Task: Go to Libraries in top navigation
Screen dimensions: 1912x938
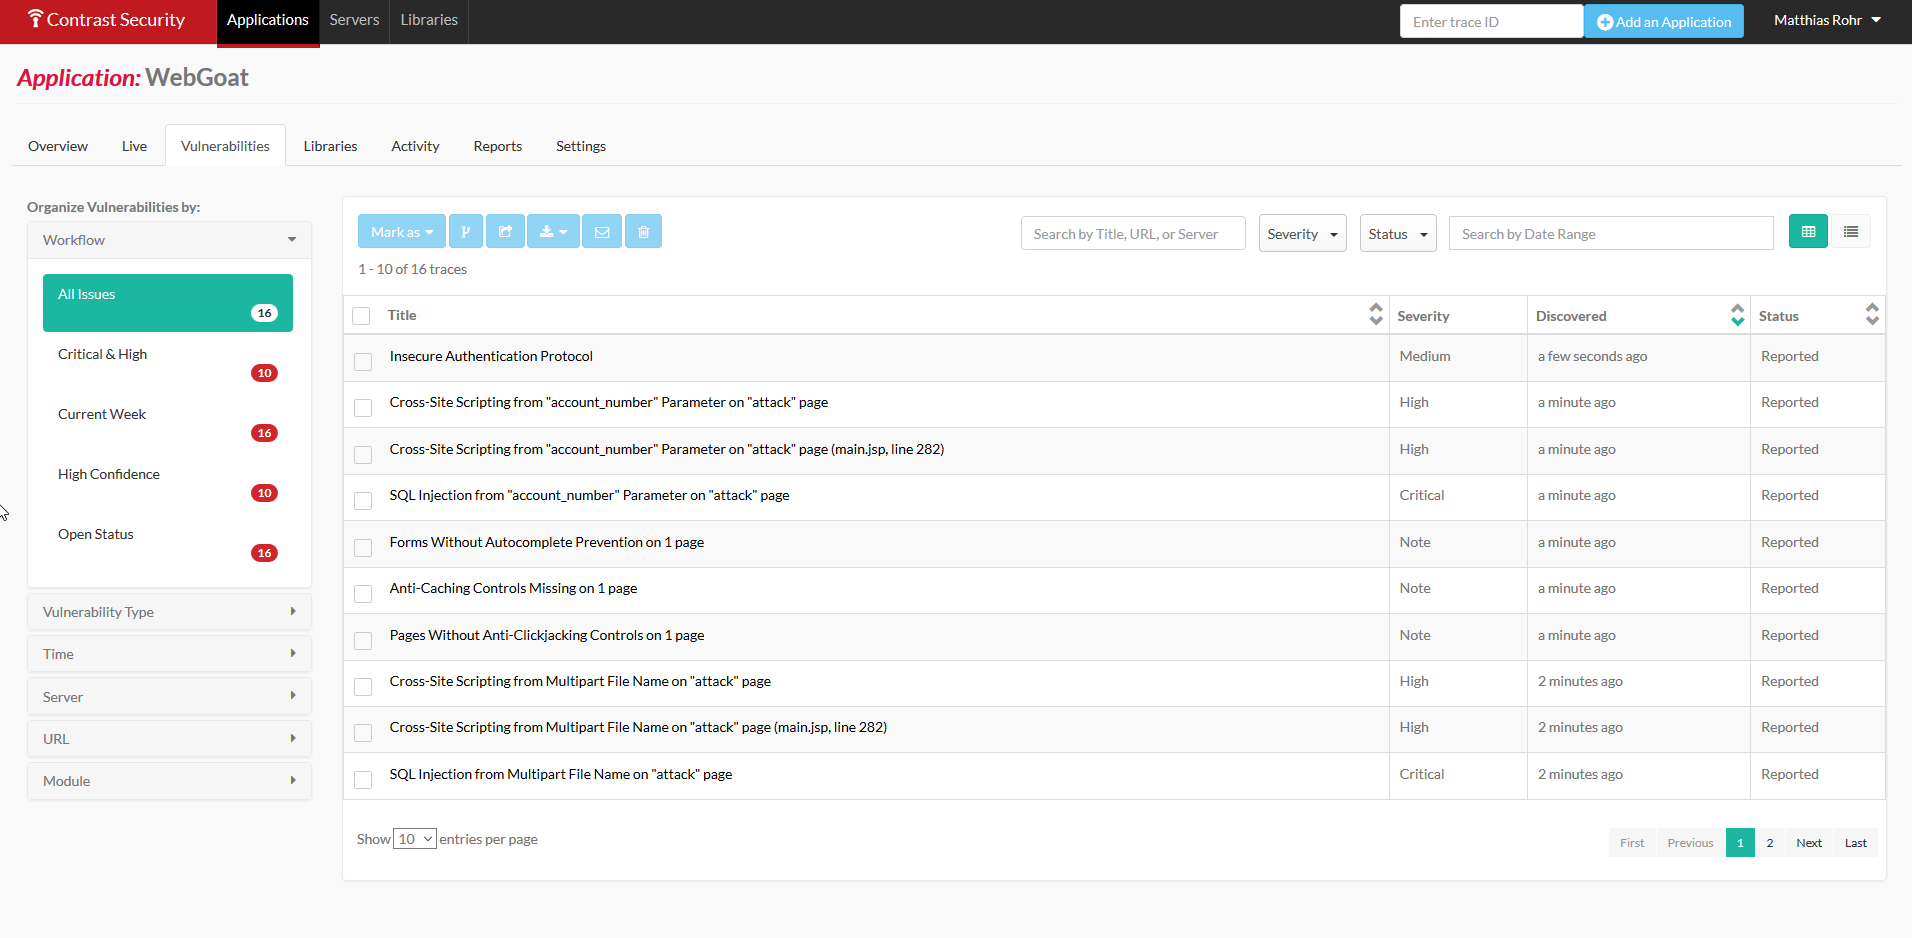Action: [429, 20]
